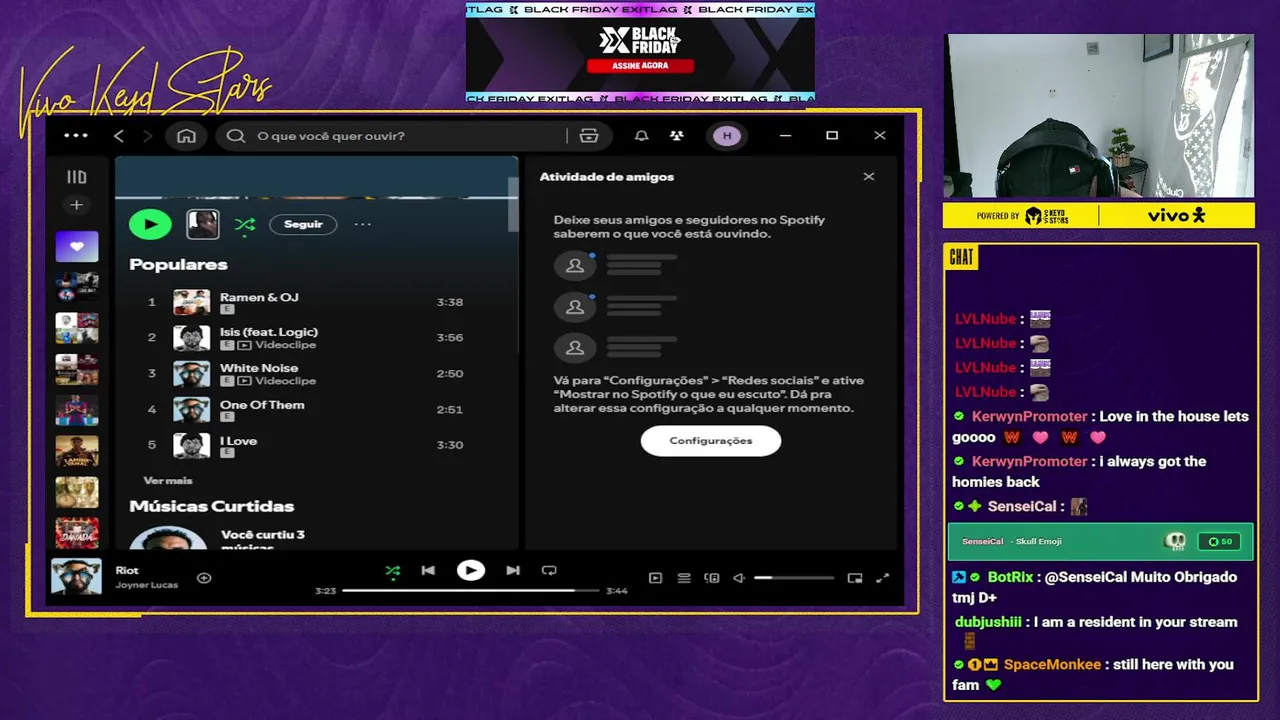Go back with the left arrow
The image size is (1280, 720).
pyautogui.click(x=119, y=136)
